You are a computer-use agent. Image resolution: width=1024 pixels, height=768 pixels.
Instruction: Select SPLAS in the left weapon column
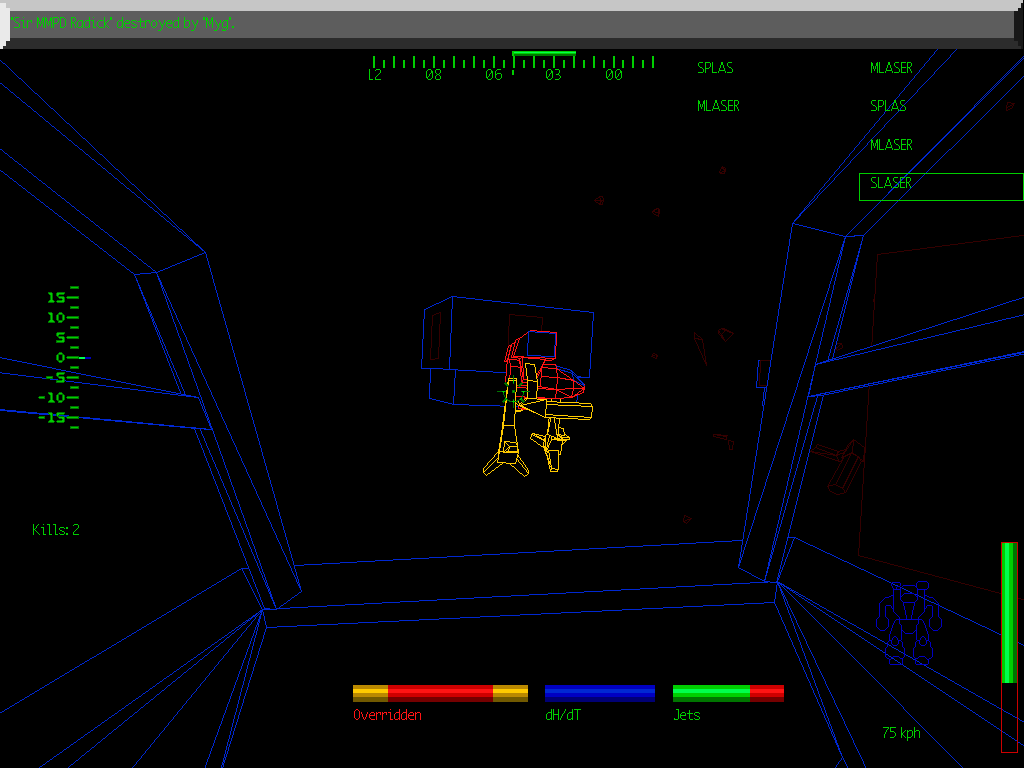tap(715, 69)
